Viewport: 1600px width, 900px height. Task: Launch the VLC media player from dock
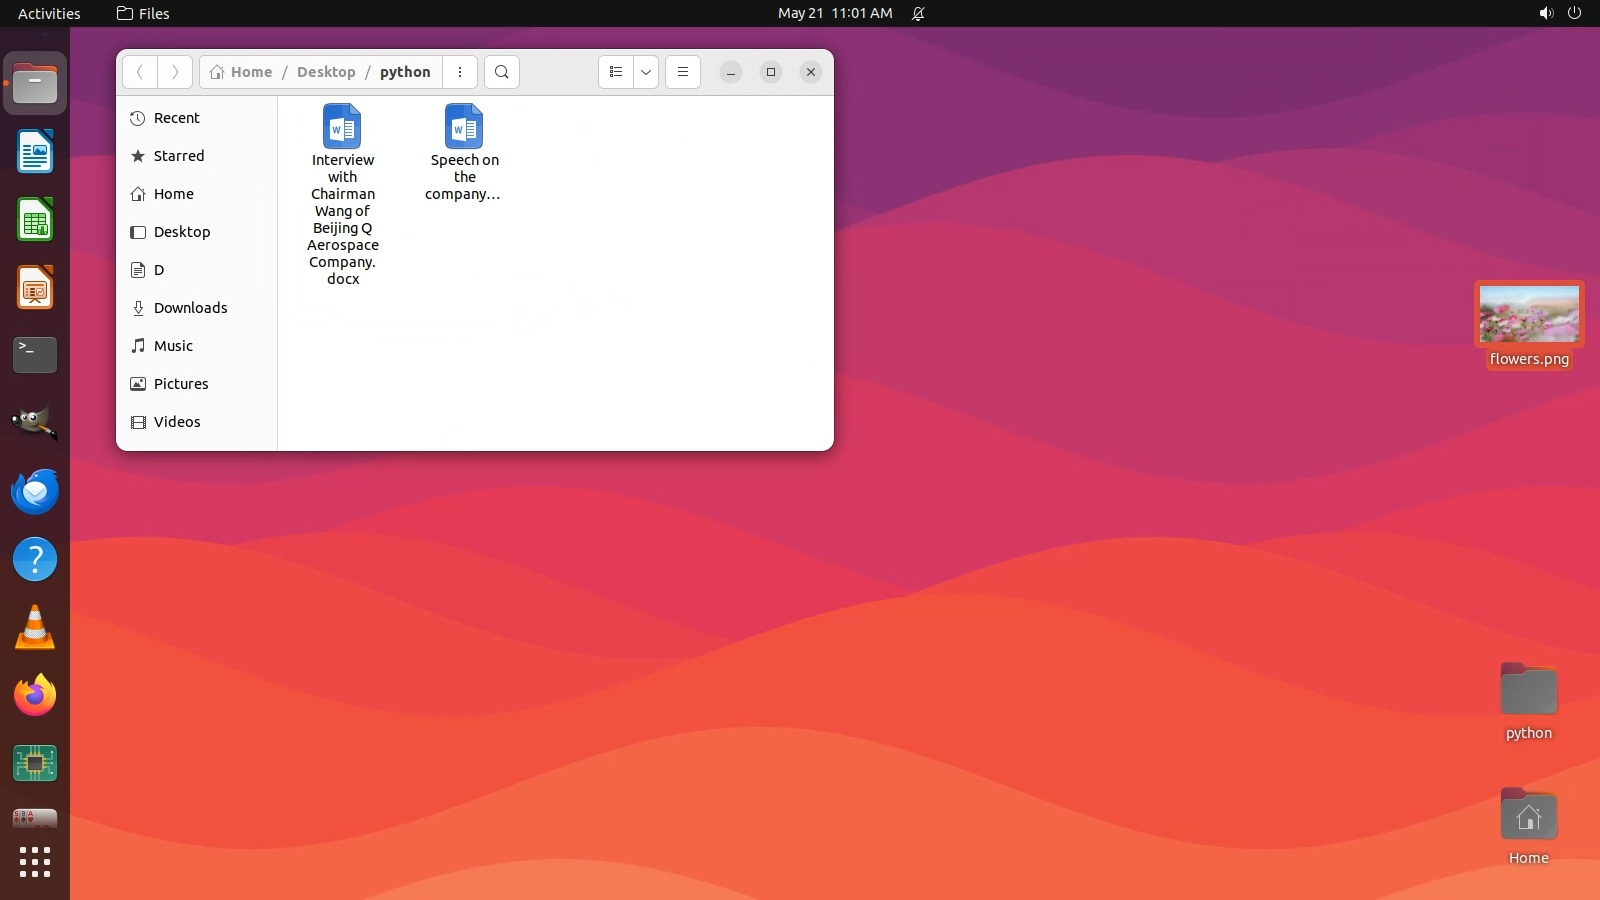coord(35,628)
